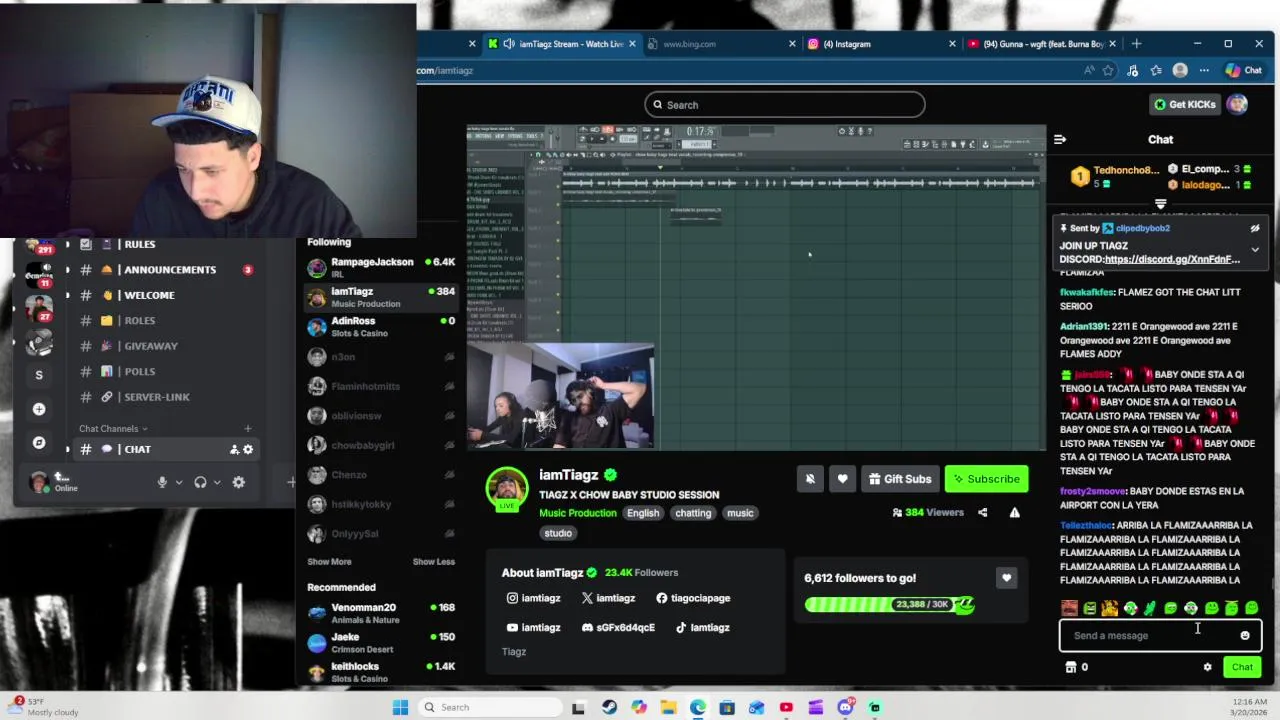1280x720 pixels.
Task: Send message with green Chat button
Action: (x=1242, y=667)
